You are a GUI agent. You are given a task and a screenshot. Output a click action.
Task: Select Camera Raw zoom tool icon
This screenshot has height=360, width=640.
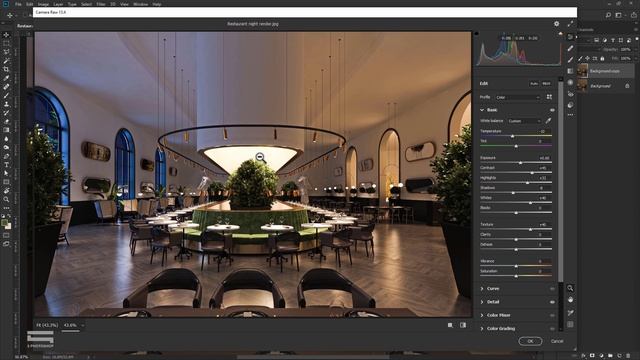coord(570,288)
